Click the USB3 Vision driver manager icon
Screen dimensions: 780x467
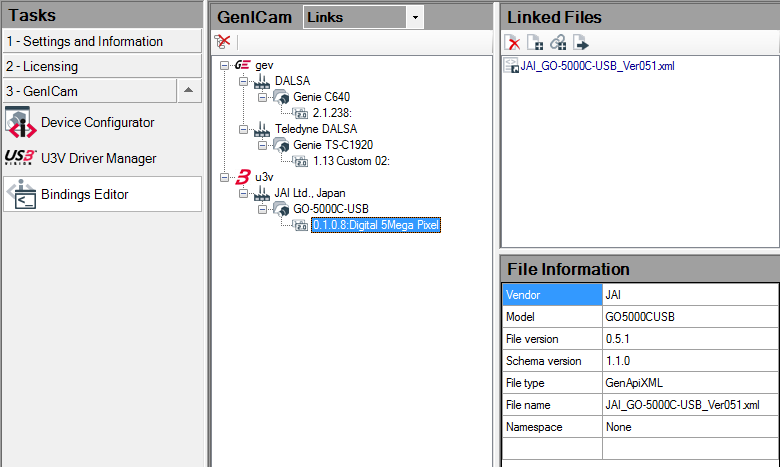point(20,158)
